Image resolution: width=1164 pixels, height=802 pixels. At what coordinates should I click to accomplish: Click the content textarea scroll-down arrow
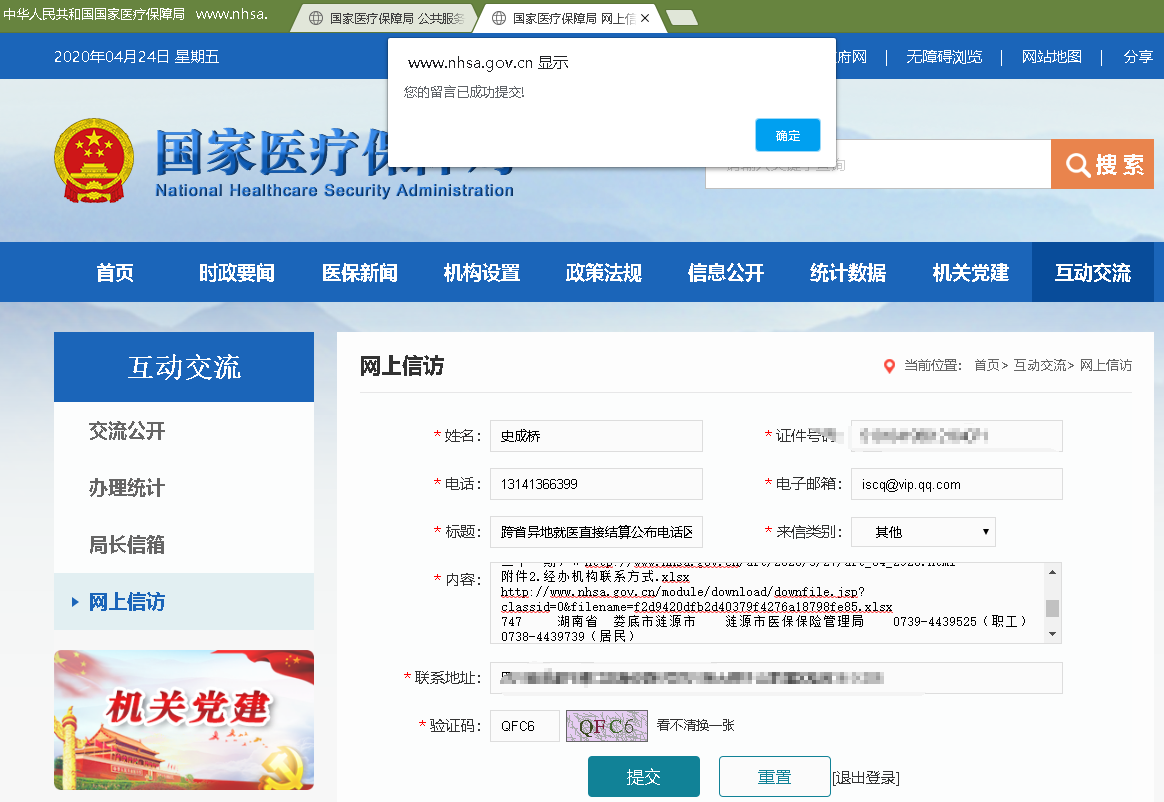[1052, 634]
